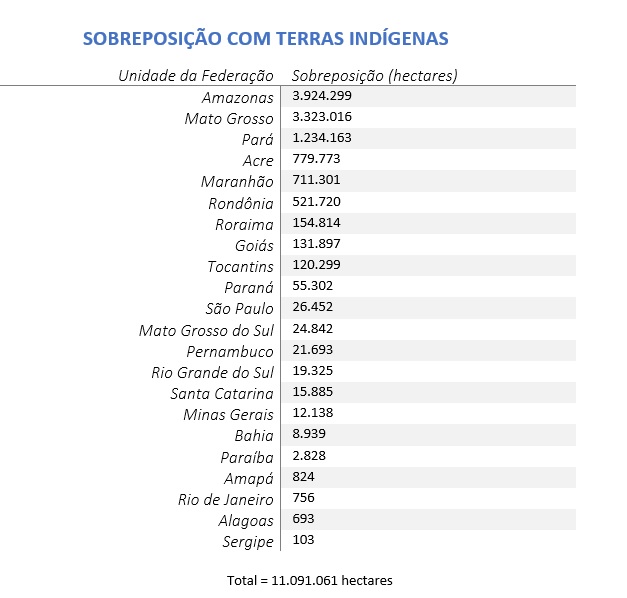Click the Amazonas row label
Screen dimensions: 627x598
click(x=238, y=98)
